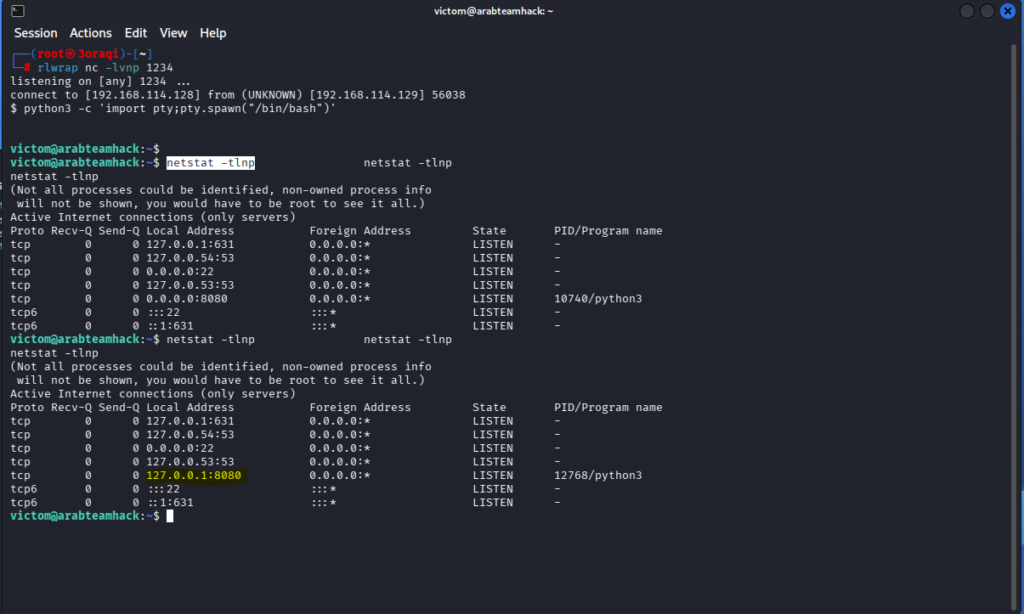Open the View menu
The width and height of the screenshot is (1024, 614).
pyautogui.click(x=173, y=33)
